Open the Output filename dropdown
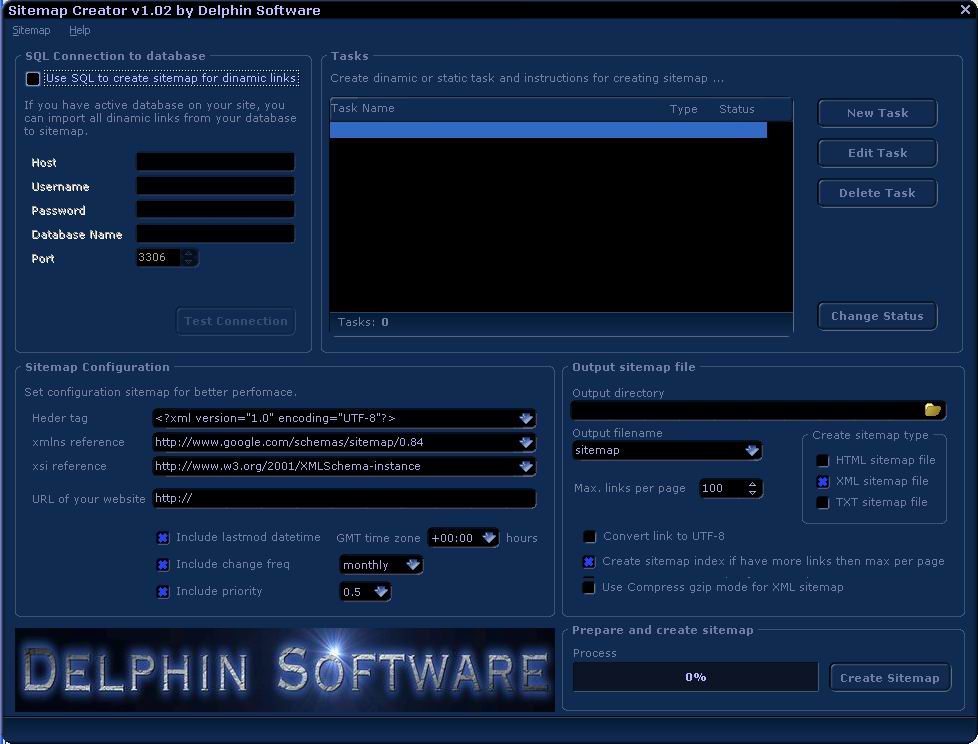 click(752, 450)
